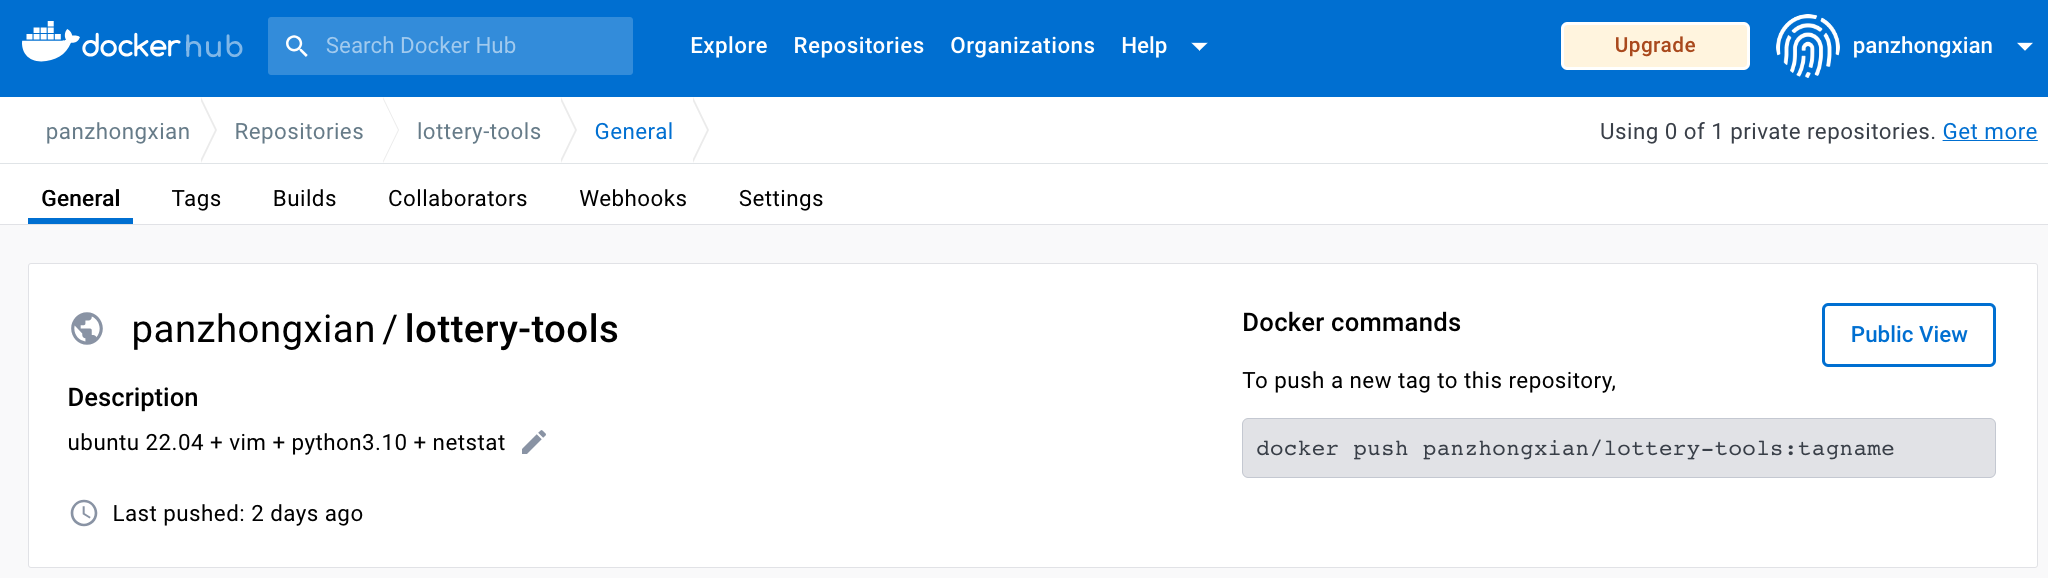Expand the panzhongxian account dropdown arrow
The image size is (2048, 578).
2025,46
